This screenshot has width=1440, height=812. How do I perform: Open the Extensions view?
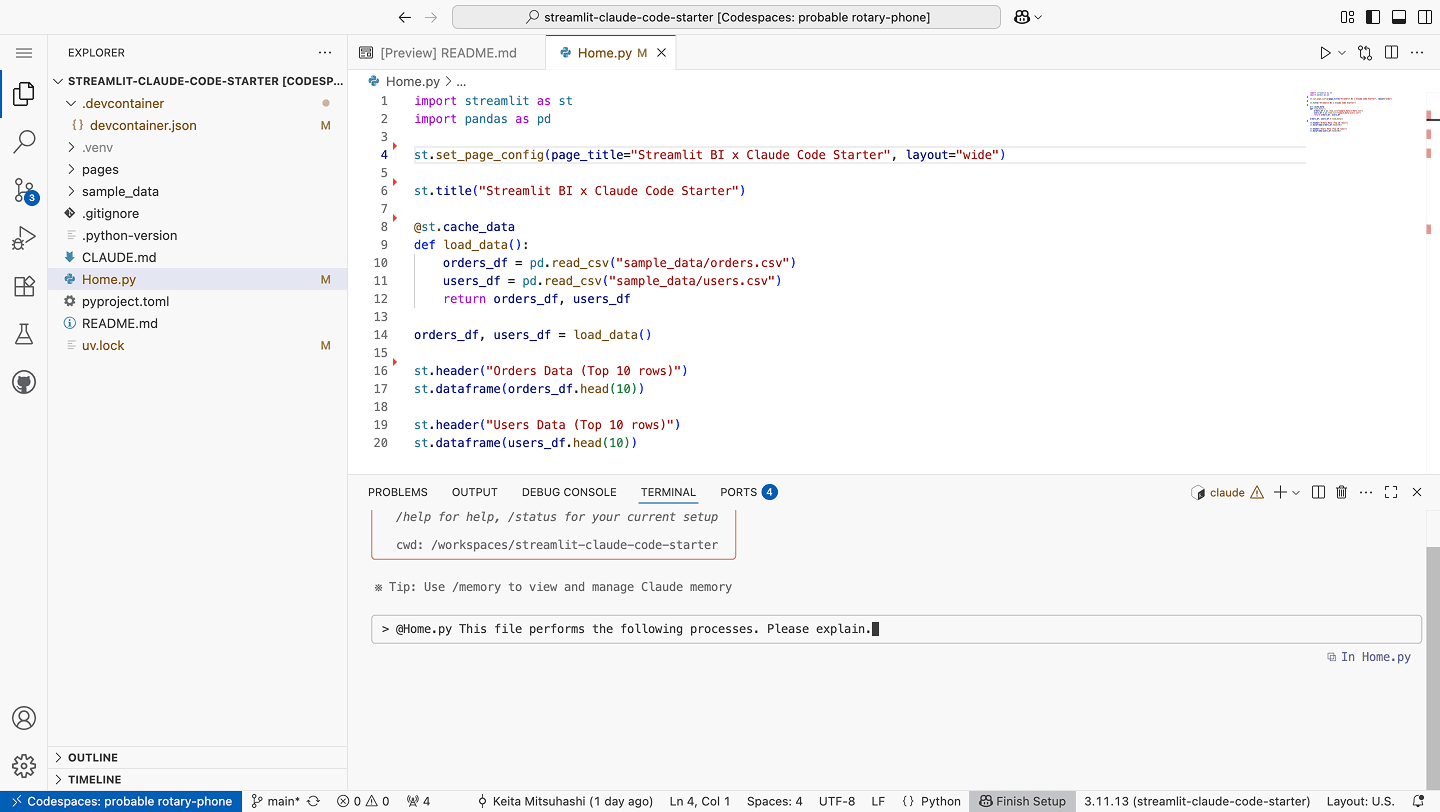coord(24,286)
